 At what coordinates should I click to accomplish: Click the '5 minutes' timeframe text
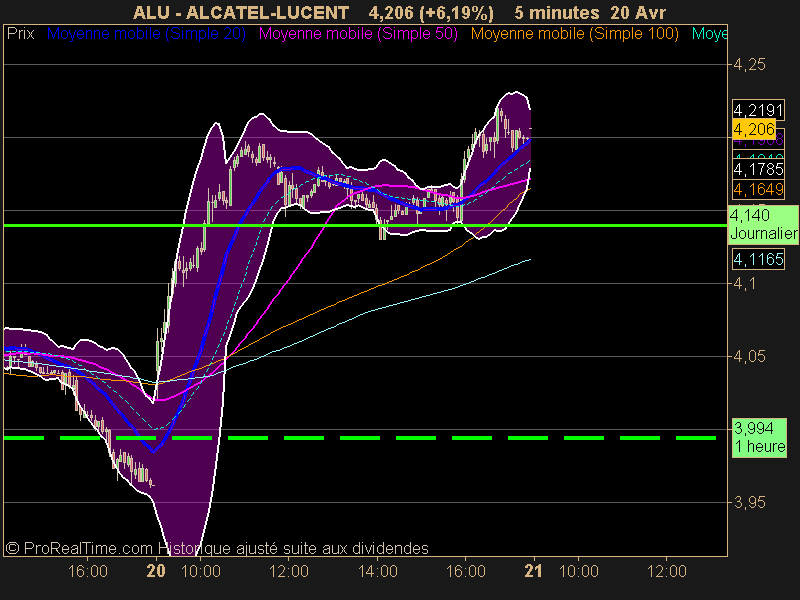coord(557,12)
